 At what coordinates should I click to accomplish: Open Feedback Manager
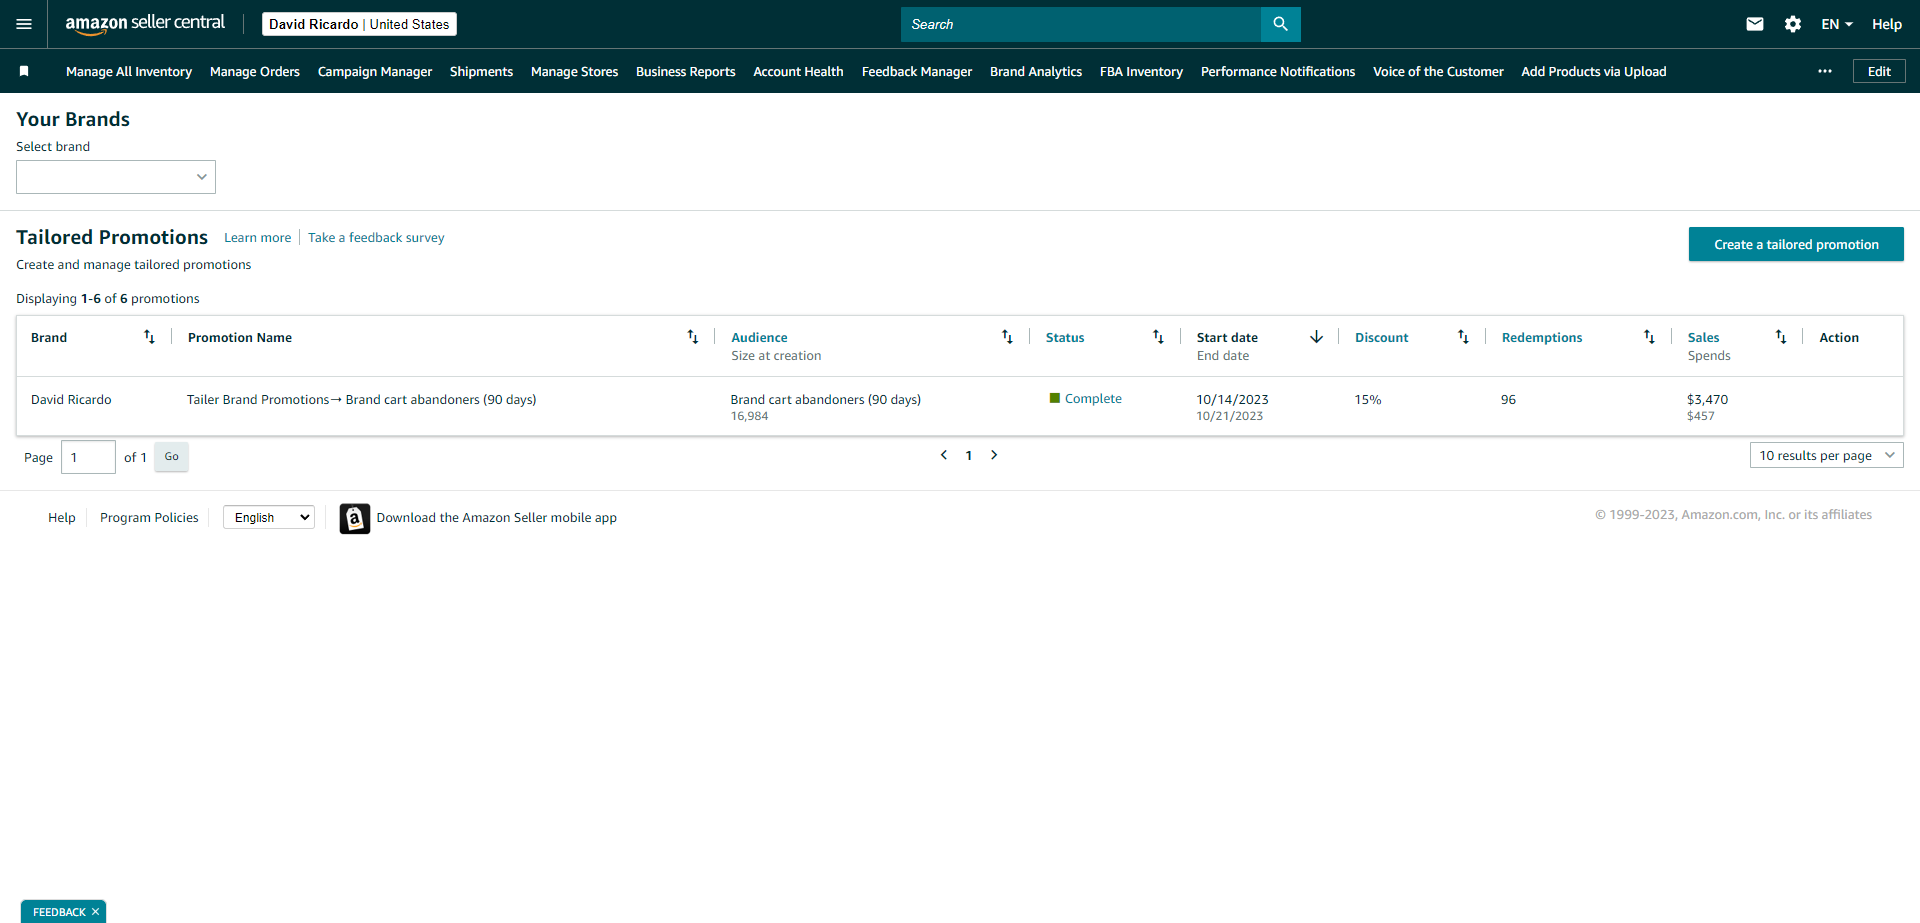pyautogui.click(x=917, y=71)
